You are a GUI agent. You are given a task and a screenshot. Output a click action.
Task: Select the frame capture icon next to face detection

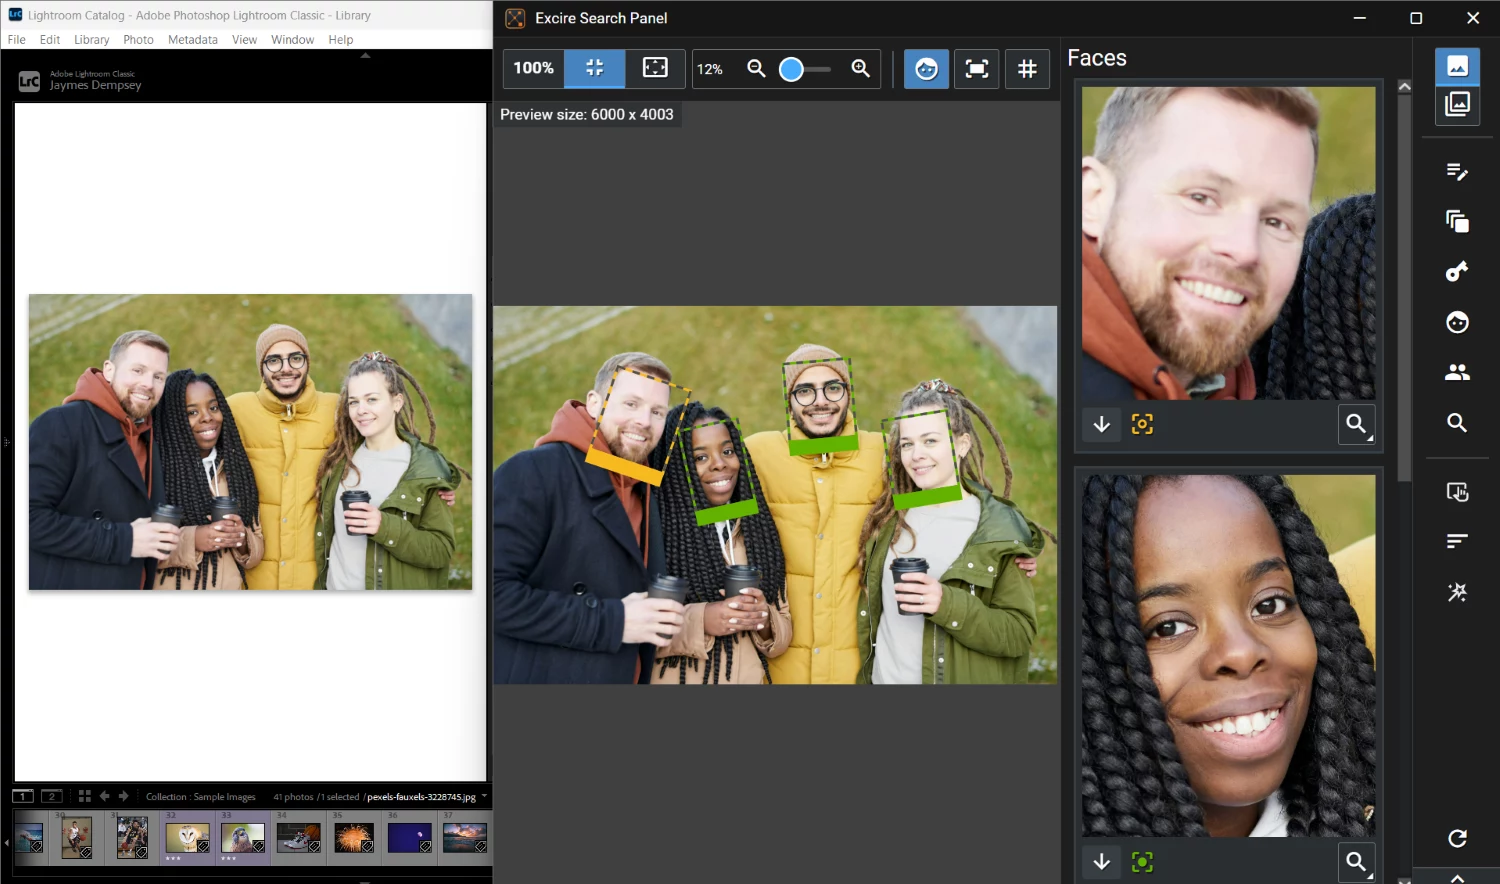point(976,69)
